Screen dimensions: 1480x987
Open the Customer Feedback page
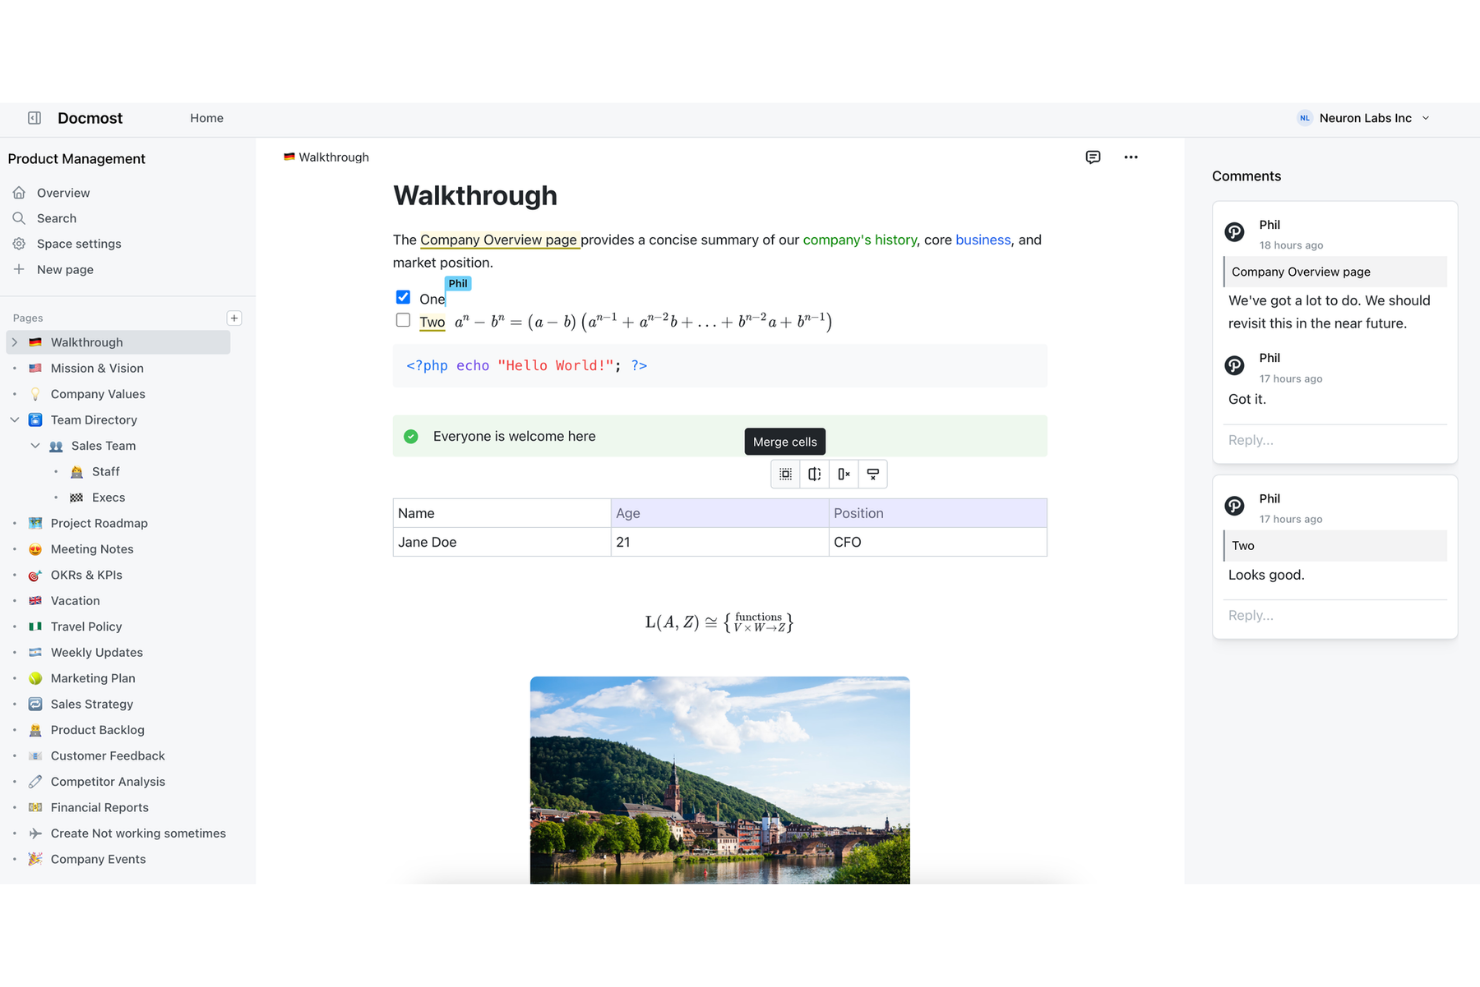click(x=108, y=756)
